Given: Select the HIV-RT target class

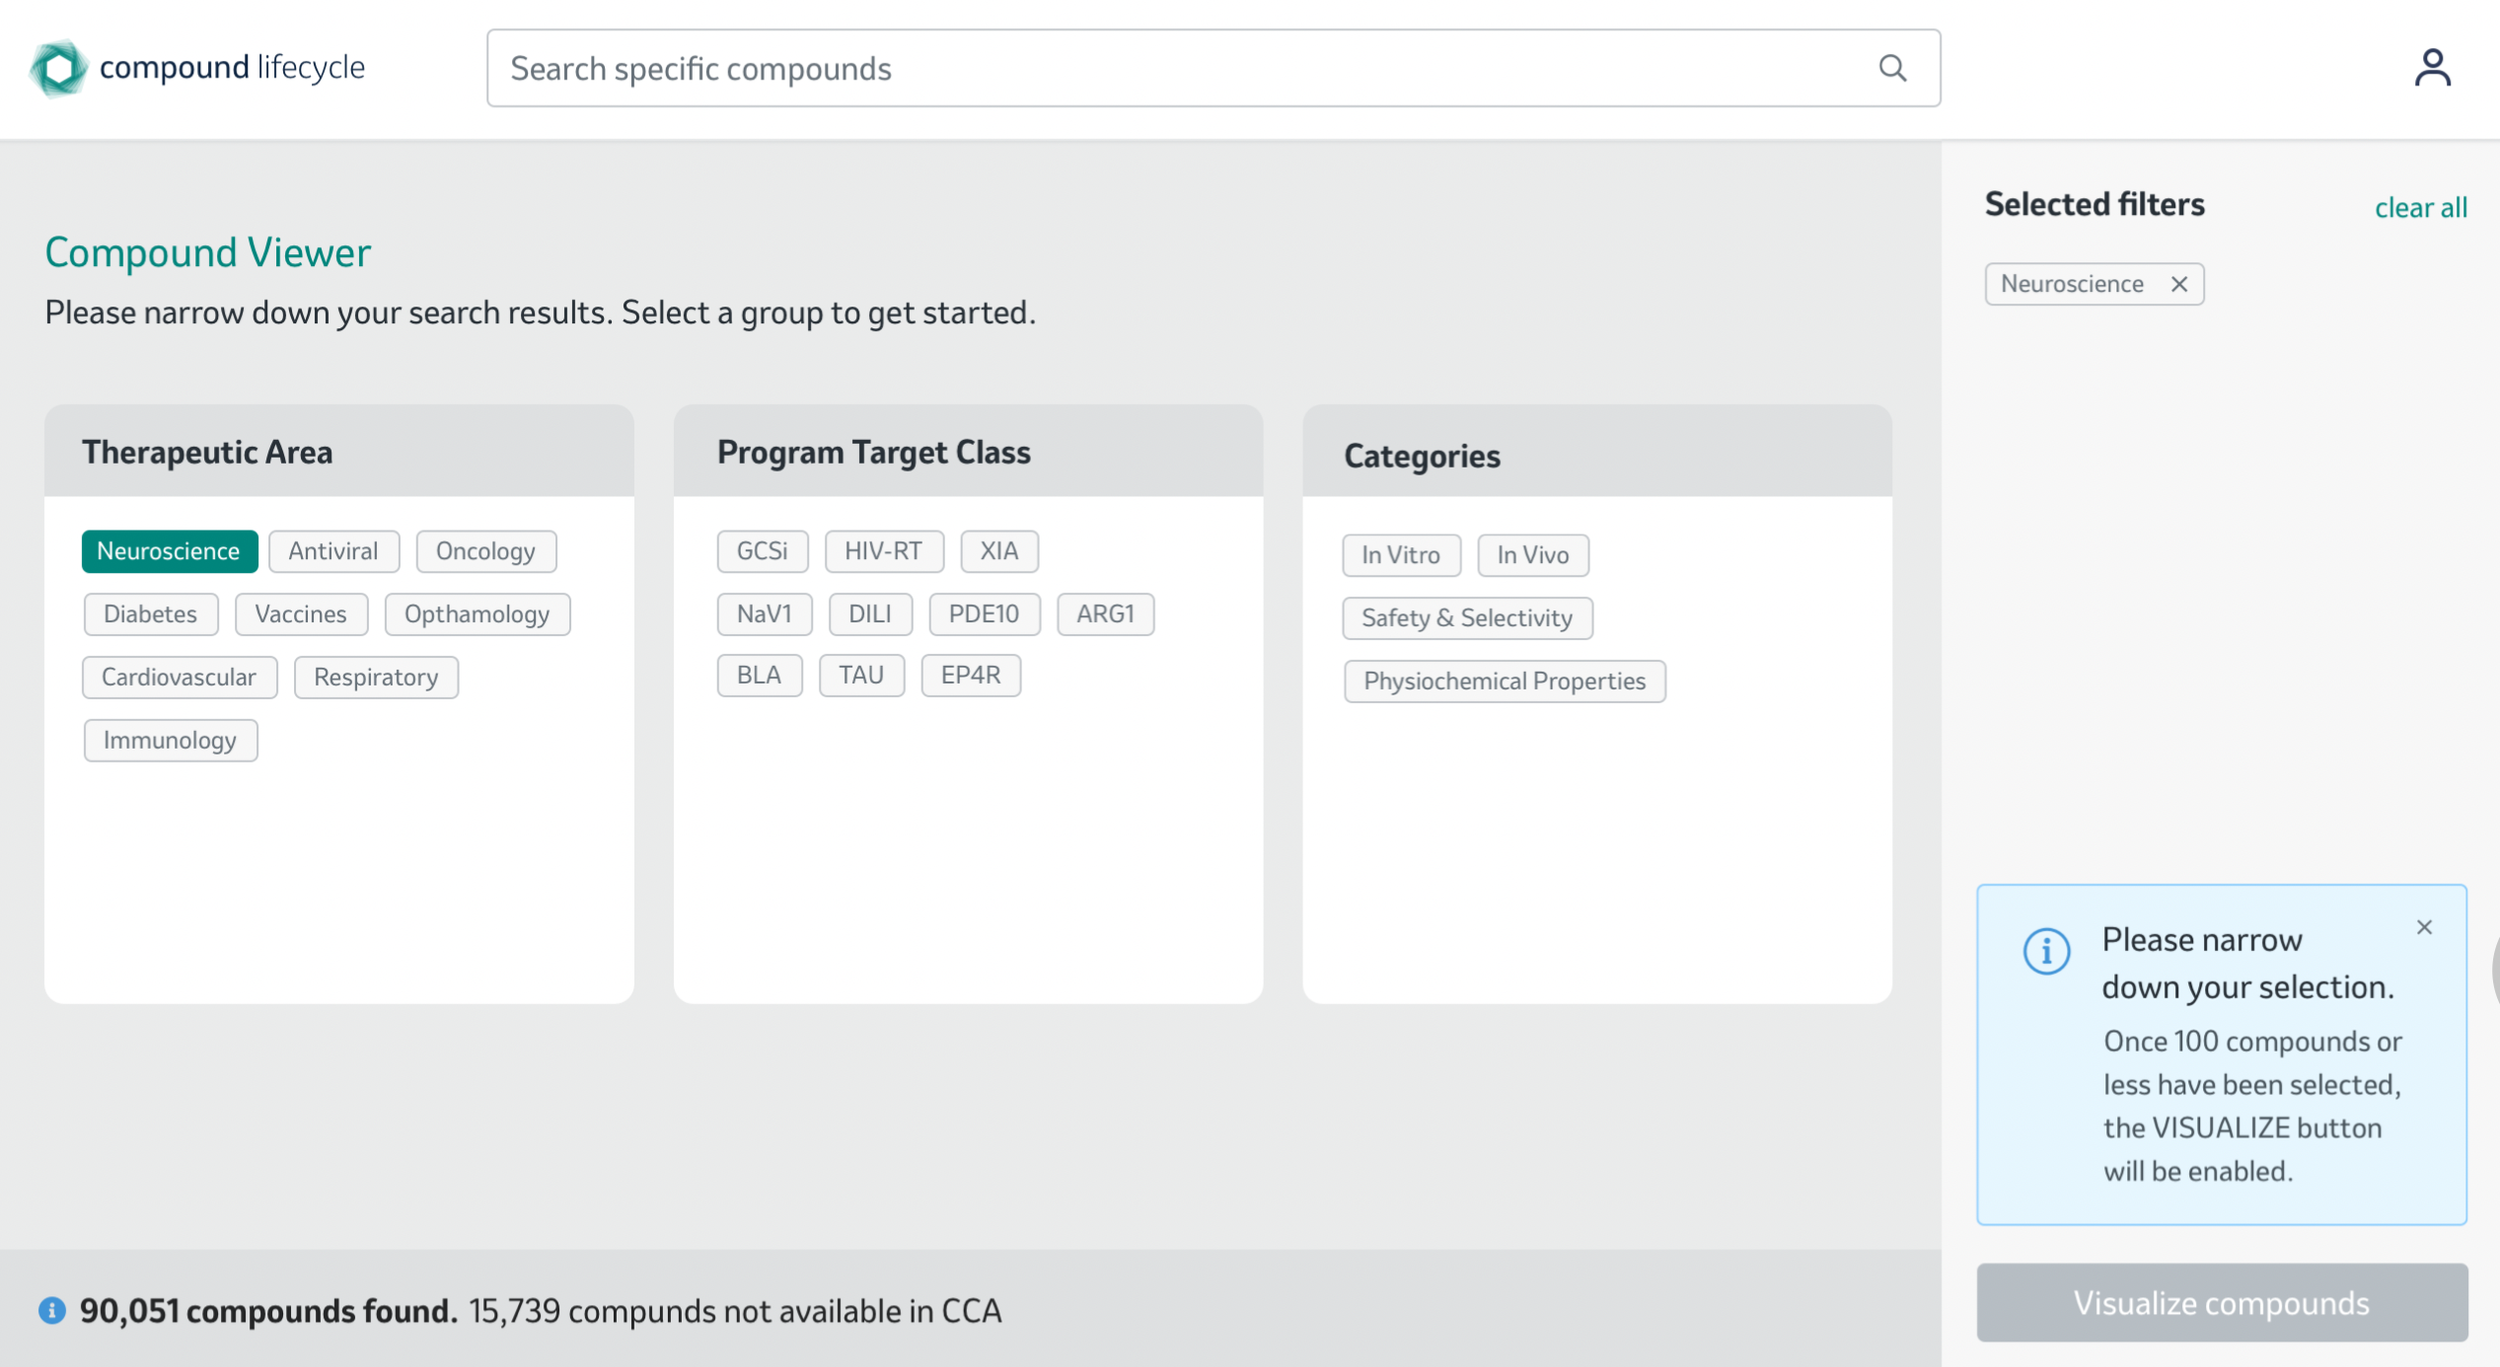Looking at the screenshot, I should (883, 551).
